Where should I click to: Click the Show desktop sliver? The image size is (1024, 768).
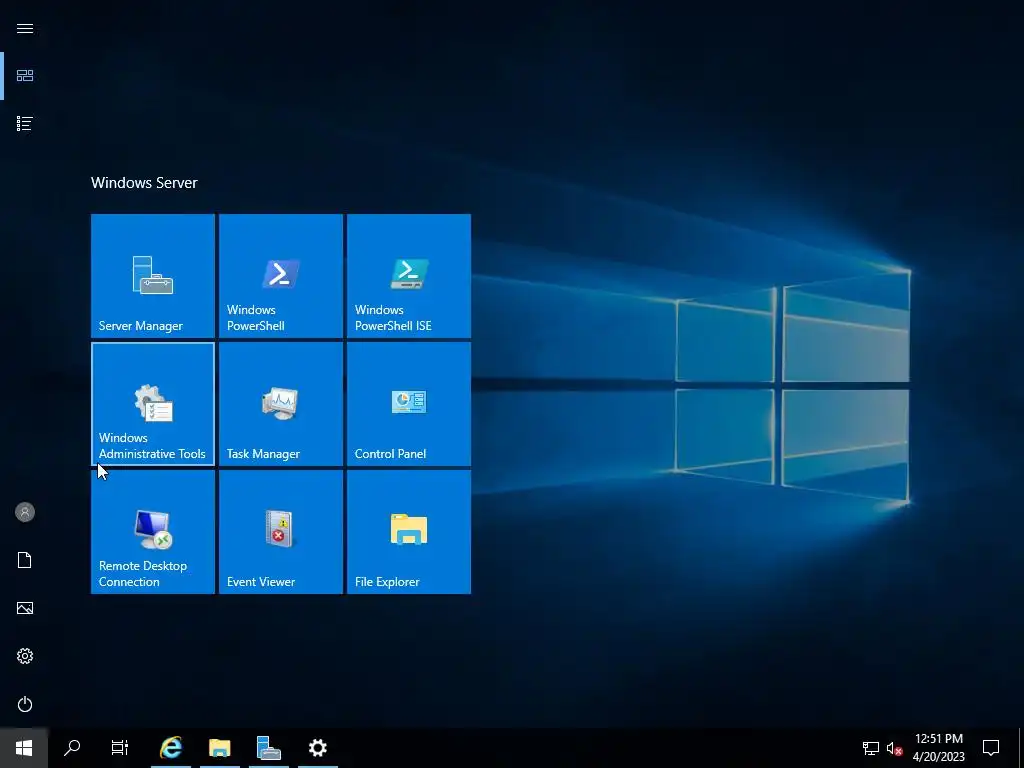pyautogui.click(x=1021, y=748)
